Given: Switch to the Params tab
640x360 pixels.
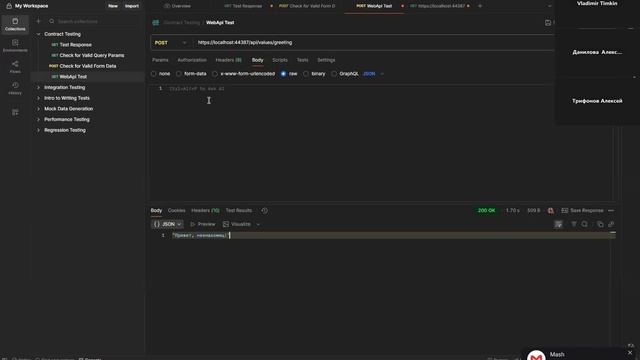Looking at the screenshot, I should (x=160, y=60).
